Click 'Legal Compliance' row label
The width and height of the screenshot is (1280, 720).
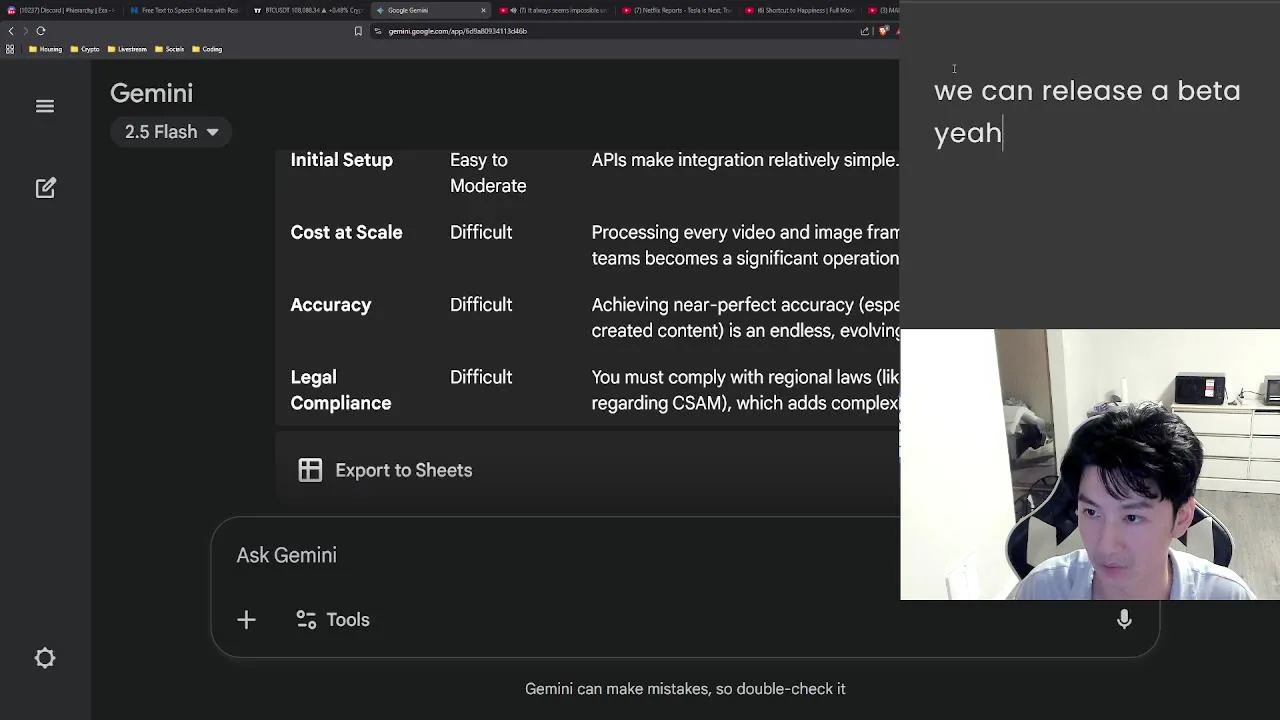pyautogui.click(x=340, y=390)
